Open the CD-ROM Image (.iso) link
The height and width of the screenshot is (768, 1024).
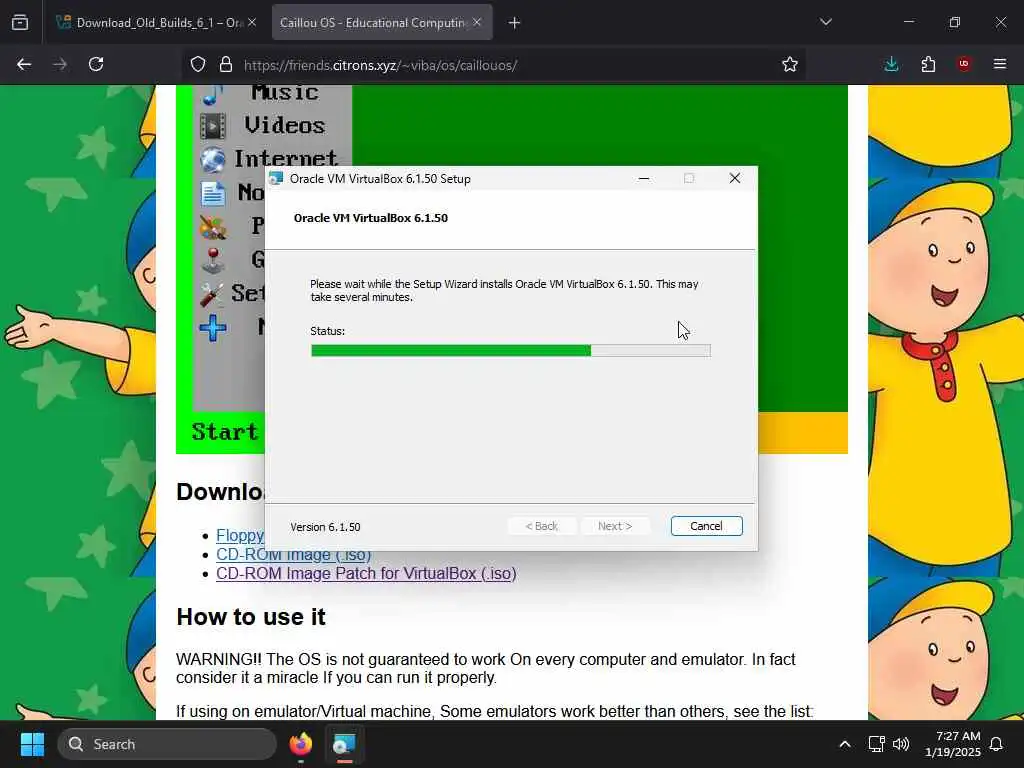click(x=294, y=554)
